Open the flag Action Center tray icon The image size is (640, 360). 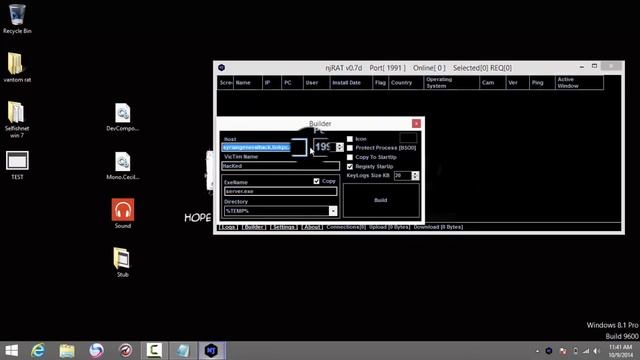(563, 351)
